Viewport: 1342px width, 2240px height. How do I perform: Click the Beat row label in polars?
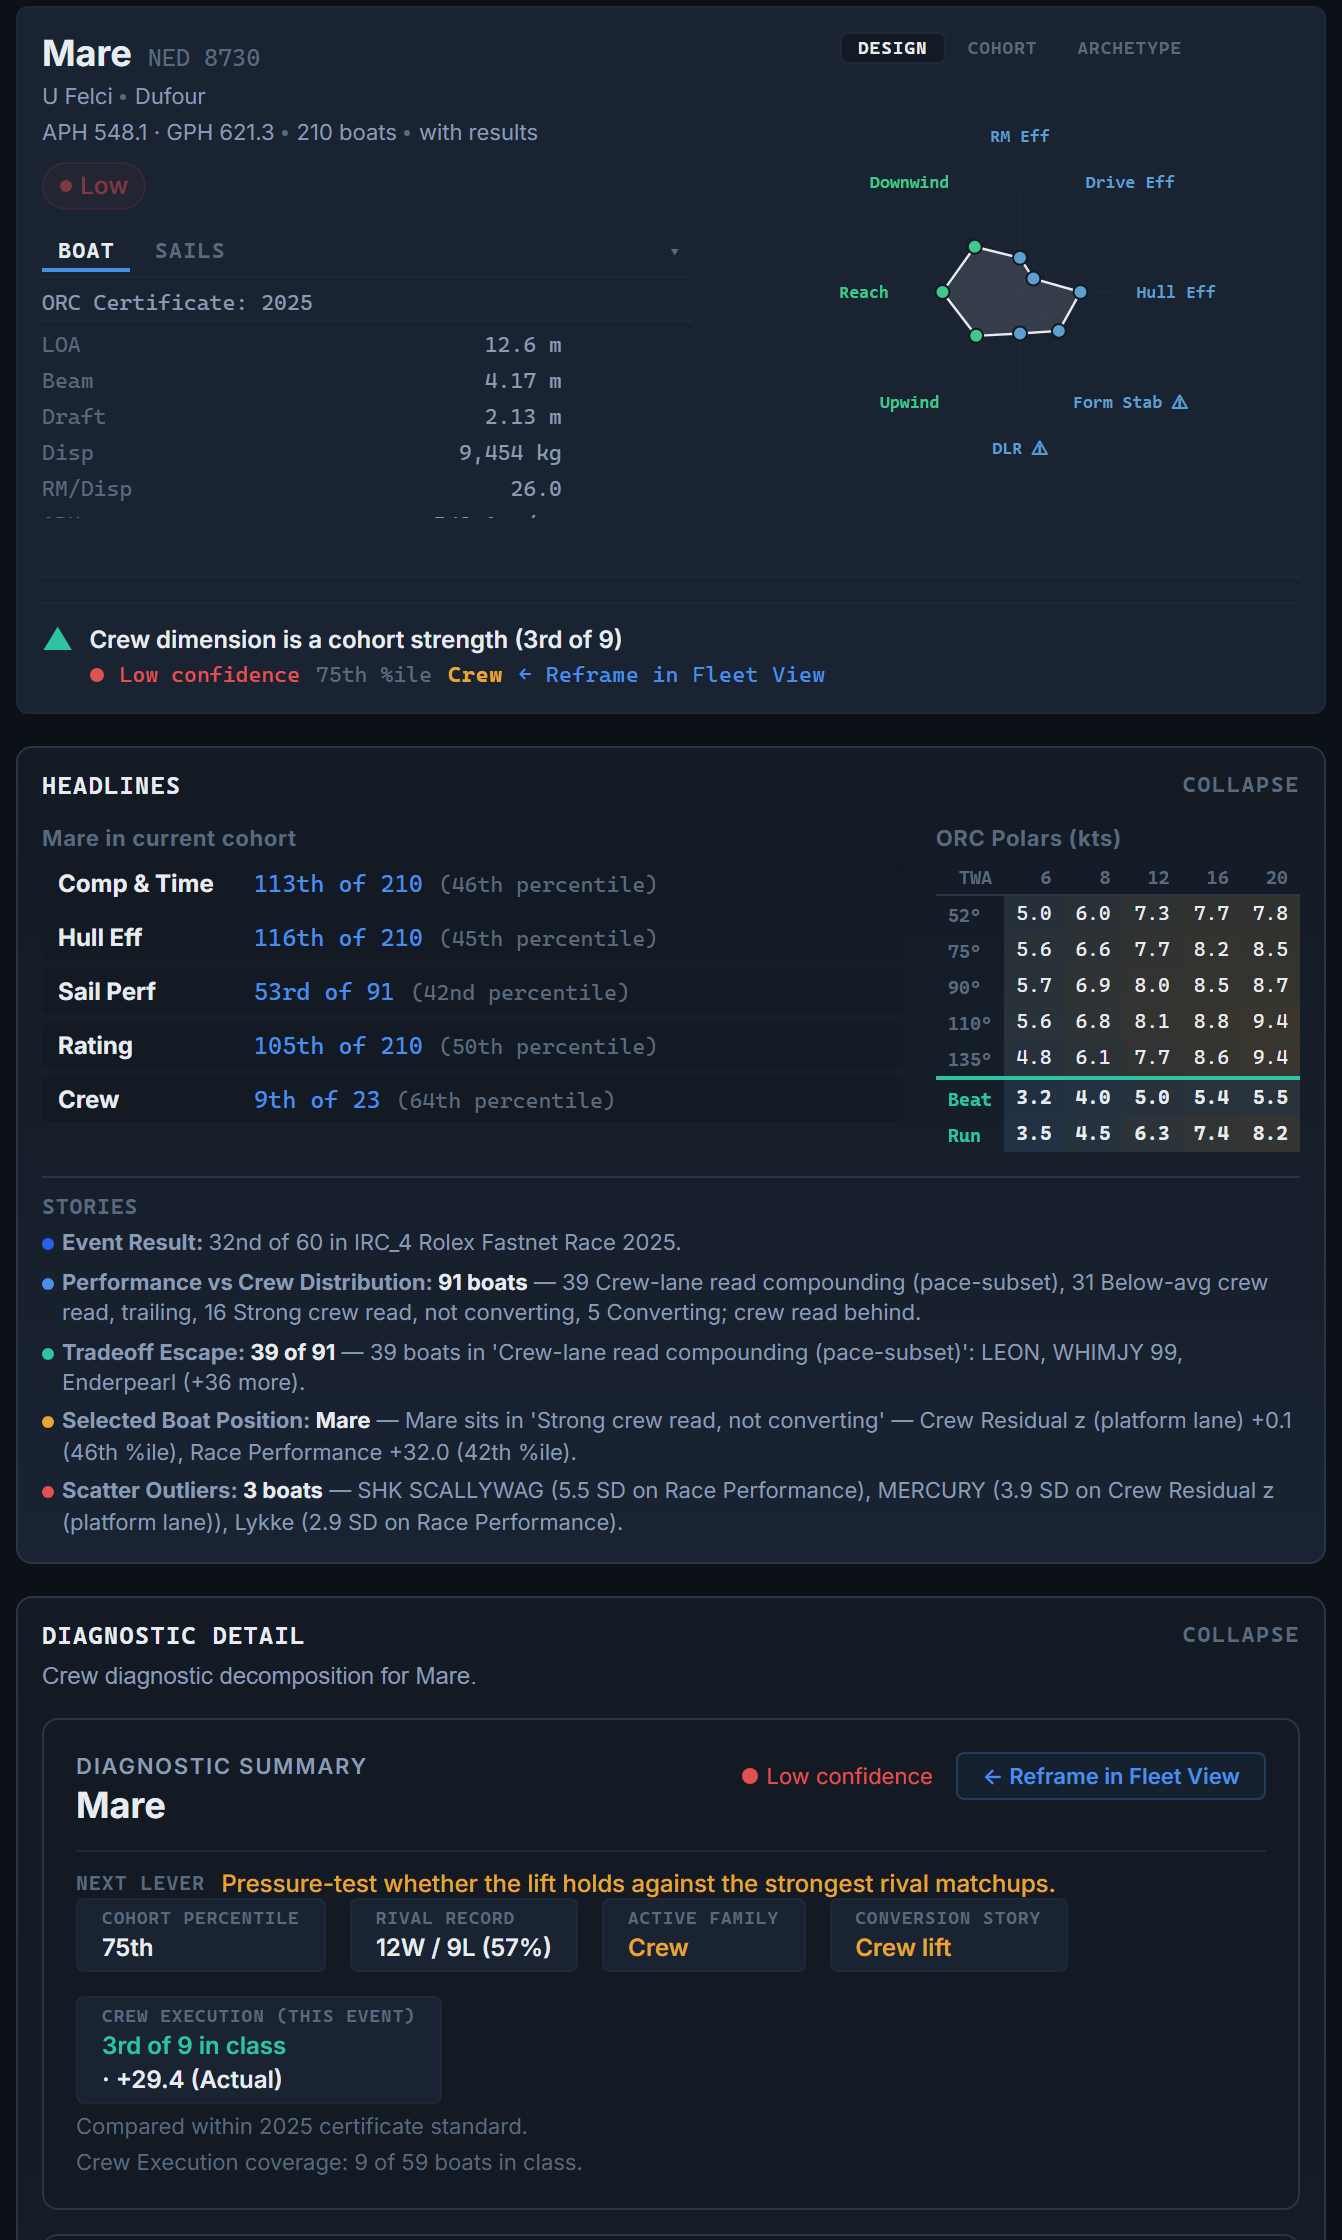pyautogui.click(x=969, y=1099)
